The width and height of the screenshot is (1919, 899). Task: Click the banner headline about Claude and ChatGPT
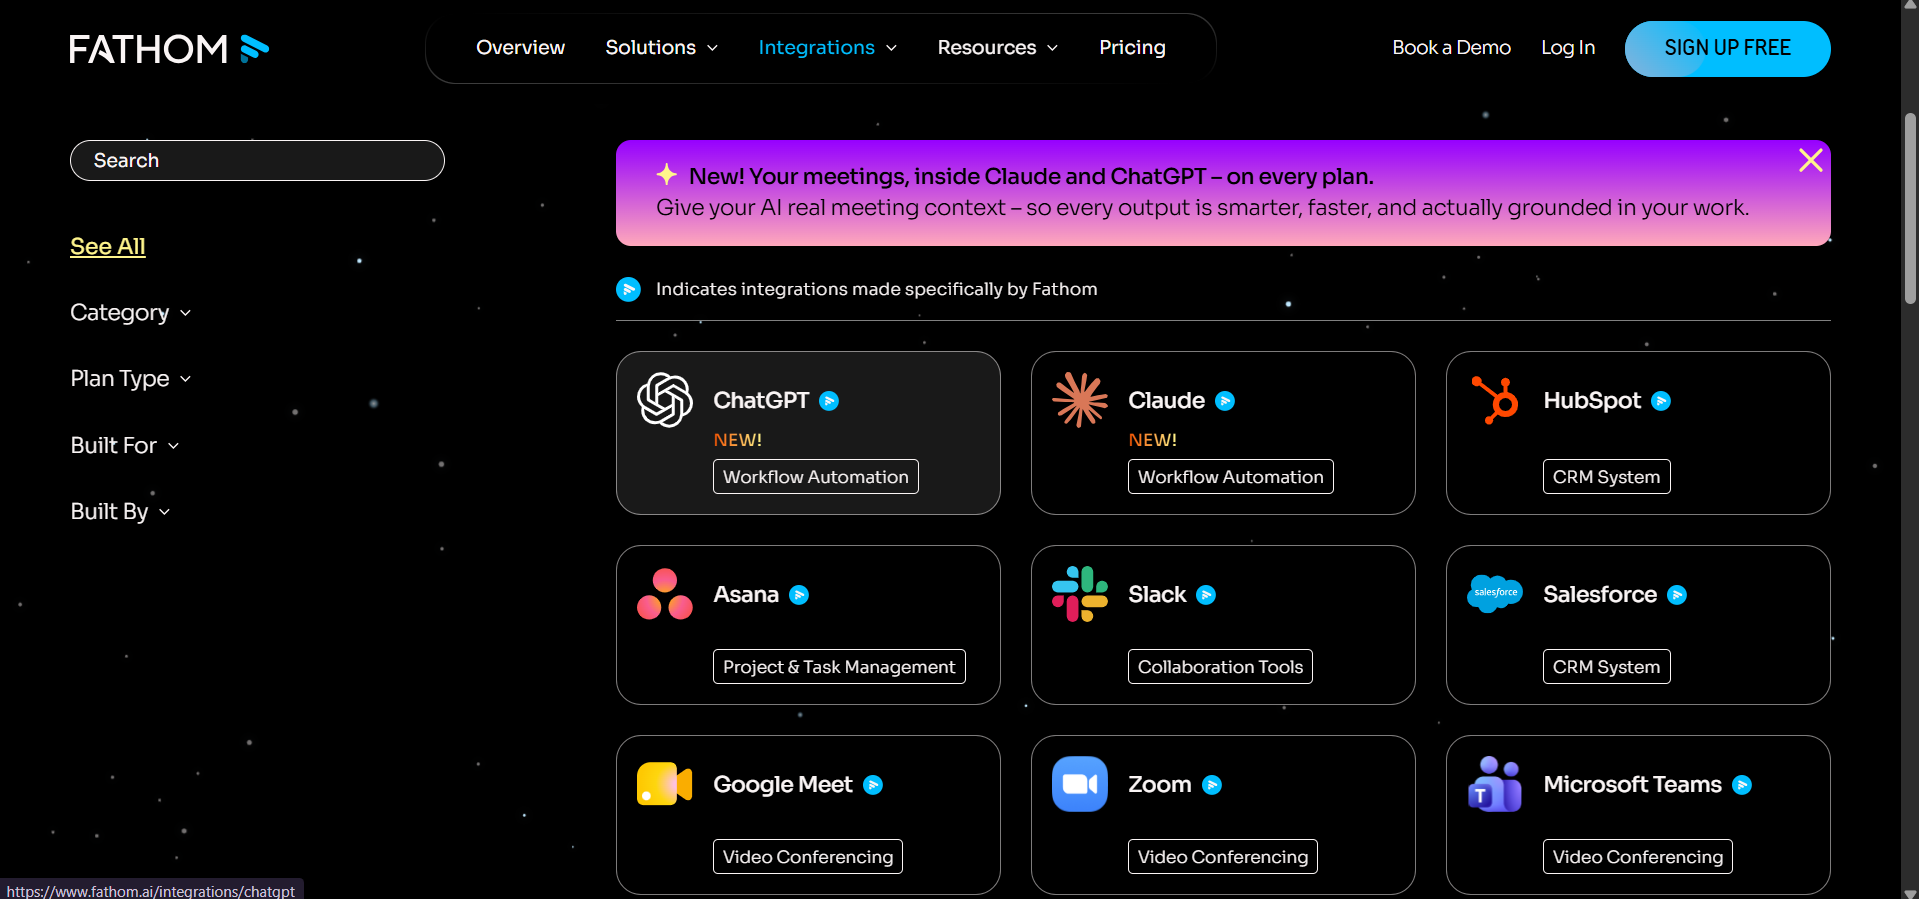(1031, 177)
